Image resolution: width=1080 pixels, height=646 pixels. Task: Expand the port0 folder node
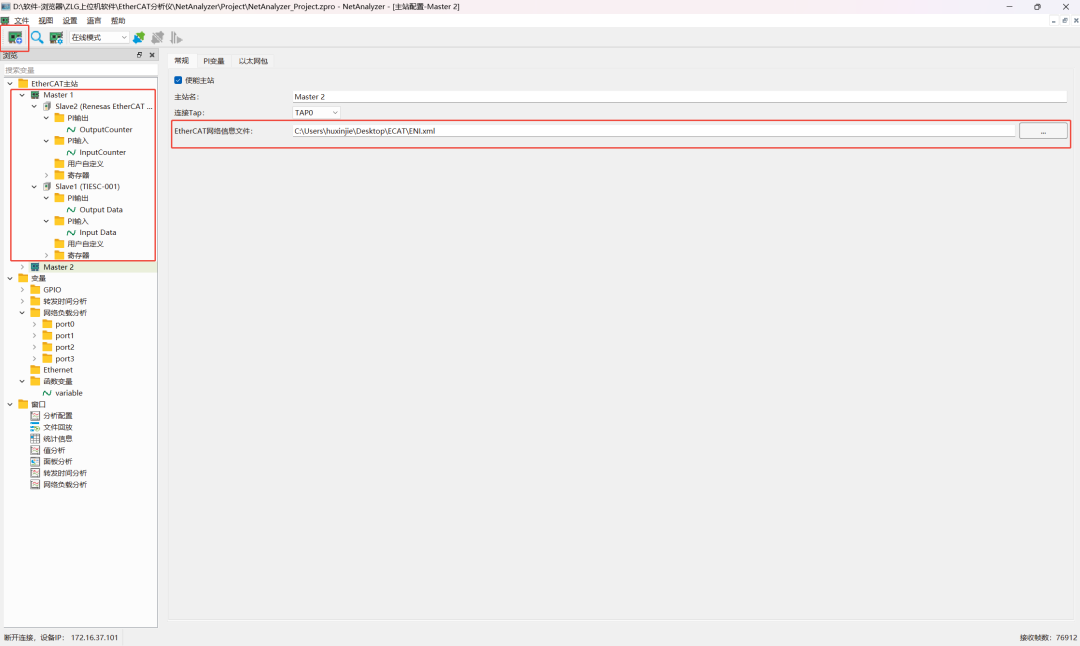(34, 324)
